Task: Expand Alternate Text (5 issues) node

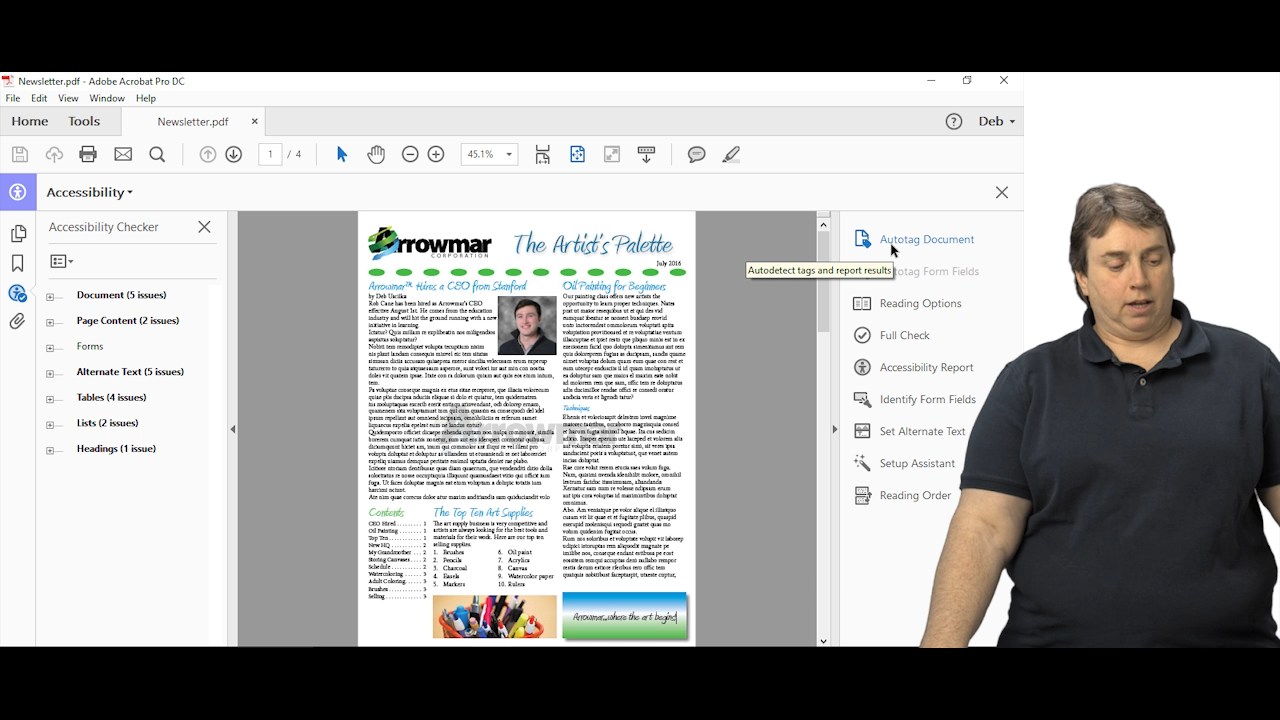Action: (50, 373)
